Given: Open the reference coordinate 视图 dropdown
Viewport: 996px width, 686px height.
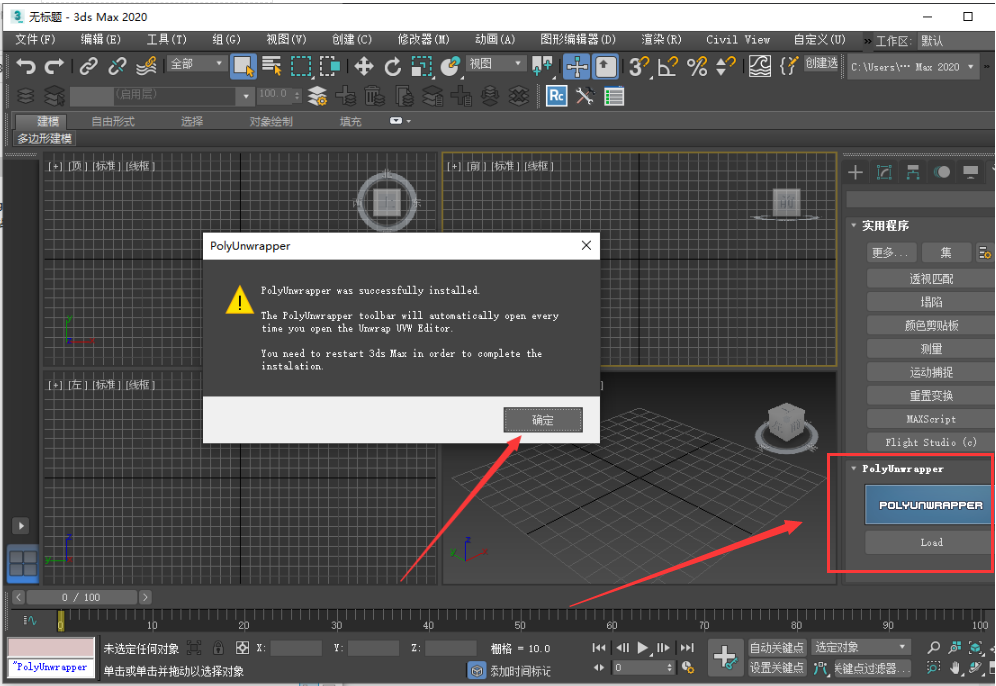Looking at the screenshot, I should point(496,63).
